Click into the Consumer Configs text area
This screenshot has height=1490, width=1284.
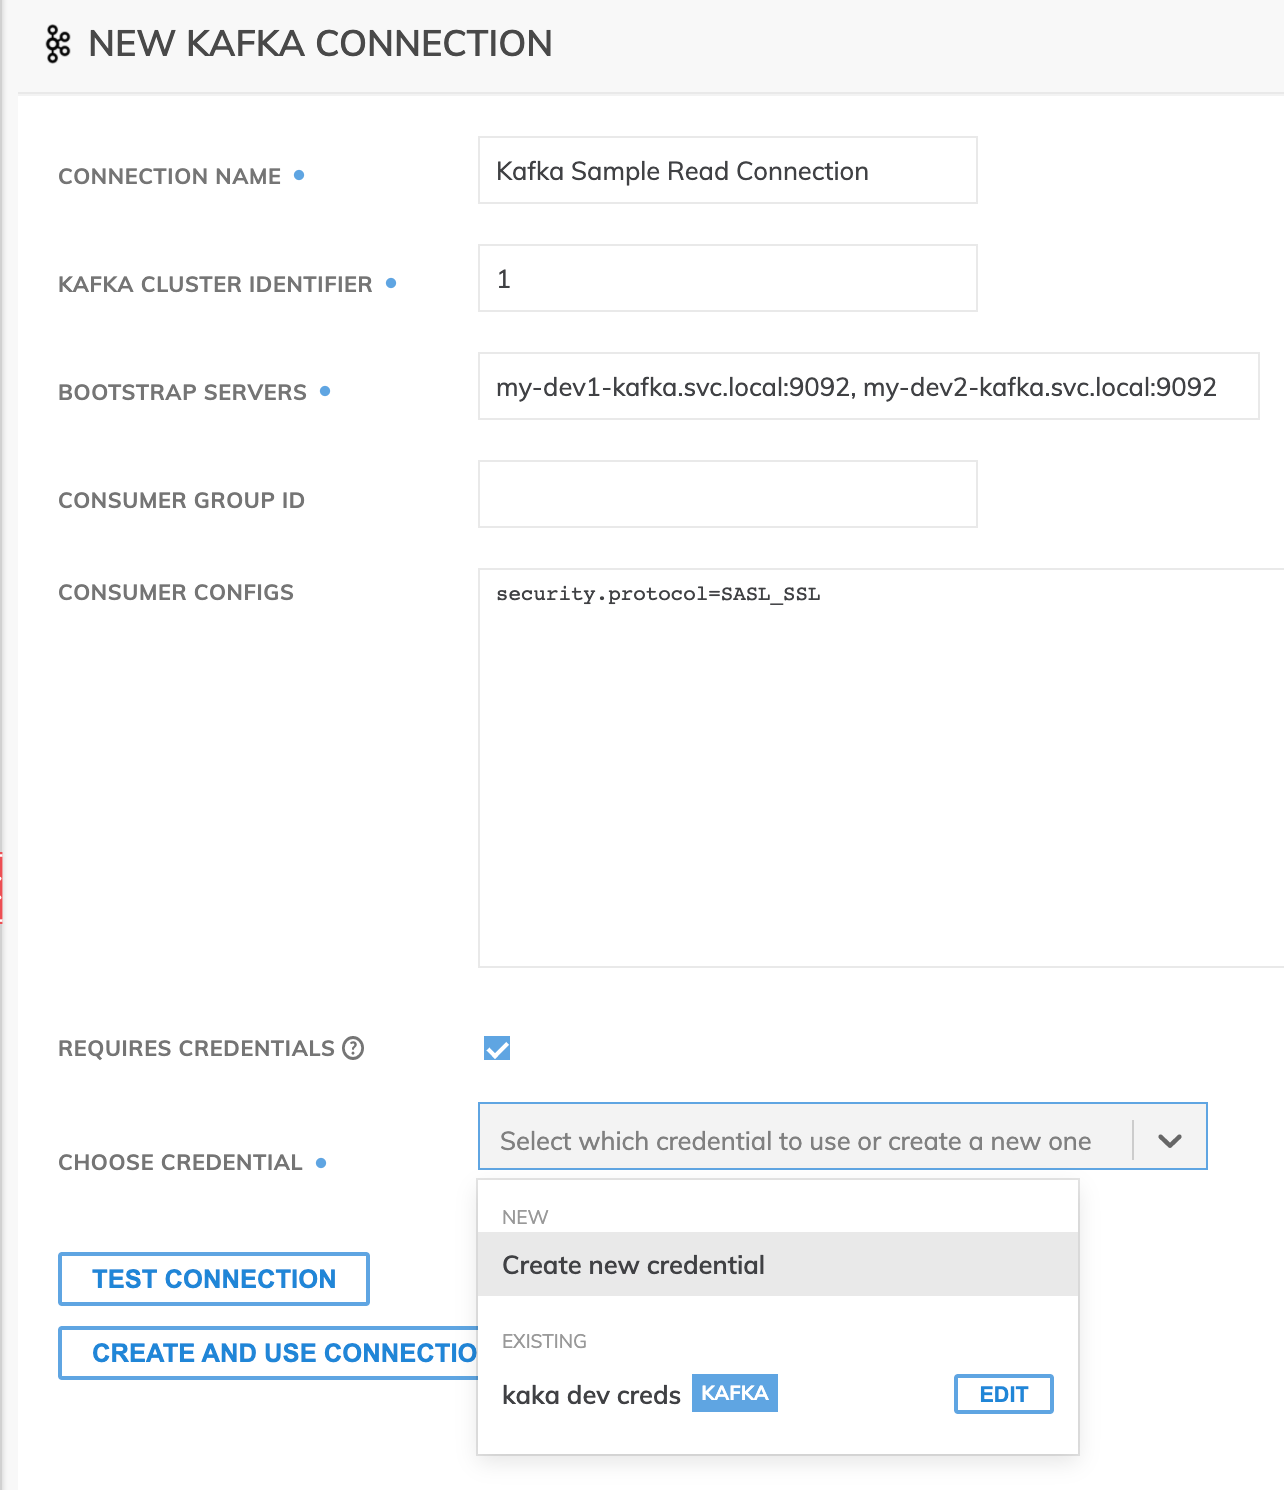(x=881, y=768)
